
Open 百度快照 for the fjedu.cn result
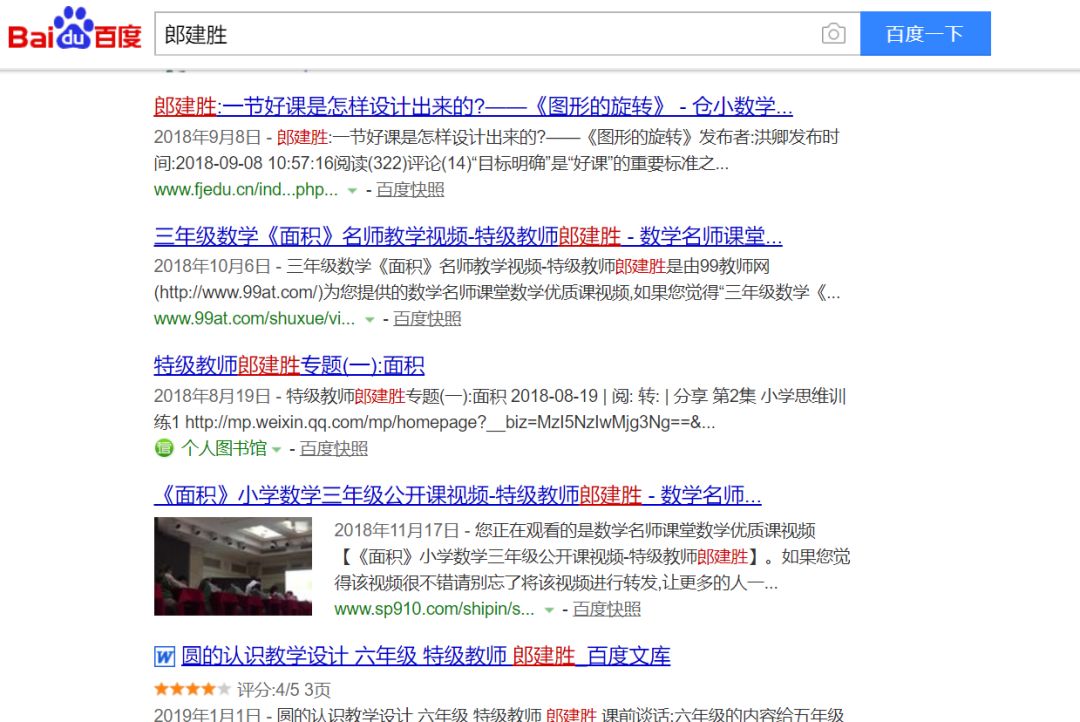pos(410,190)
